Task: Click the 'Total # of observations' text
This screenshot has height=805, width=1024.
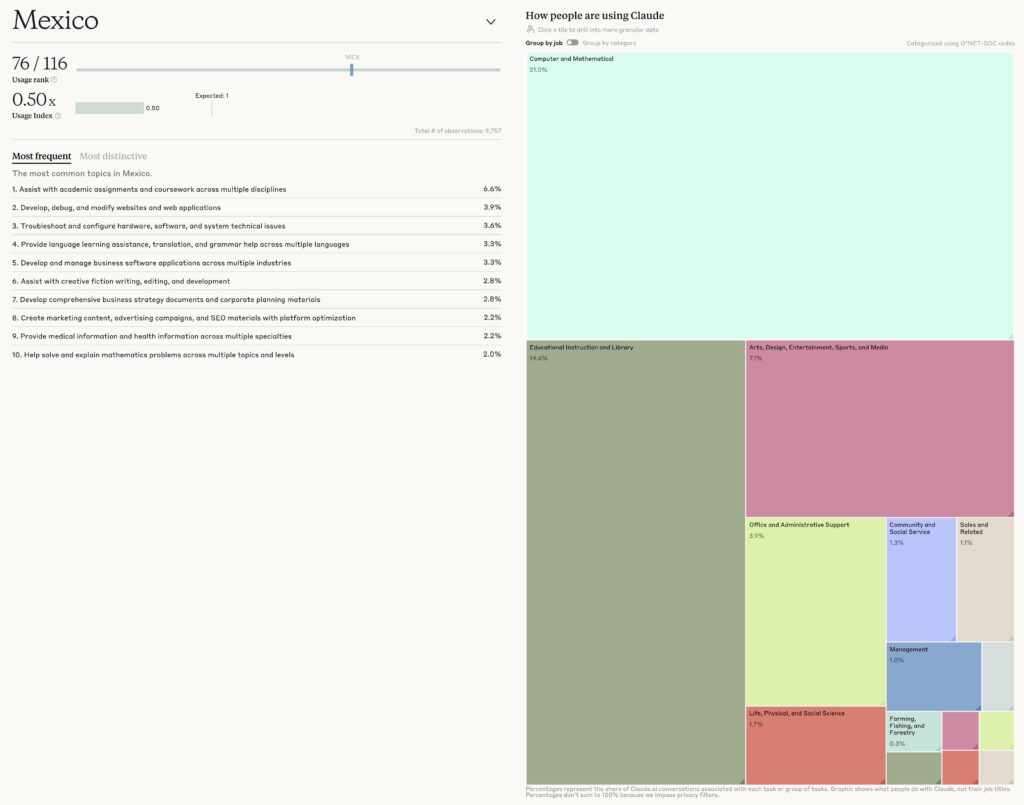Action: point(457,131)
